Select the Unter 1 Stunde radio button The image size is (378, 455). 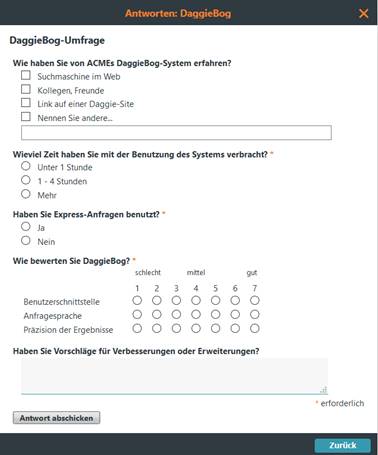(26, 166)
